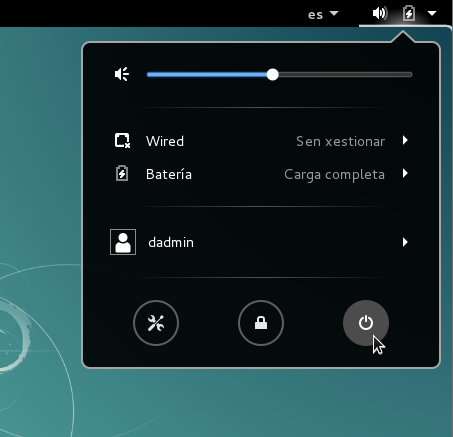Viewport: 453px width, 437px height.
Task: Click the speaker icon beside the volume slider
Action: [x=122, y=74]
